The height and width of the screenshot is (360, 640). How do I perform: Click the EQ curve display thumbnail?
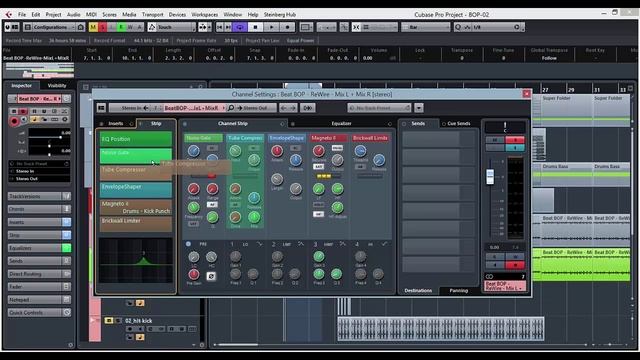[x=136, y=260]
